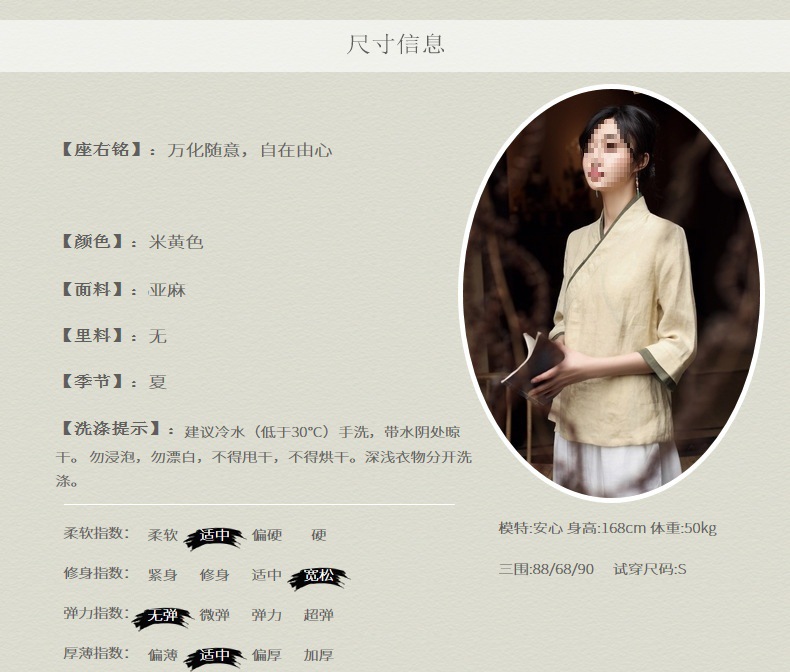
Task: Click the 洗涤提示 washing tips label
Action: click(110, 429)
